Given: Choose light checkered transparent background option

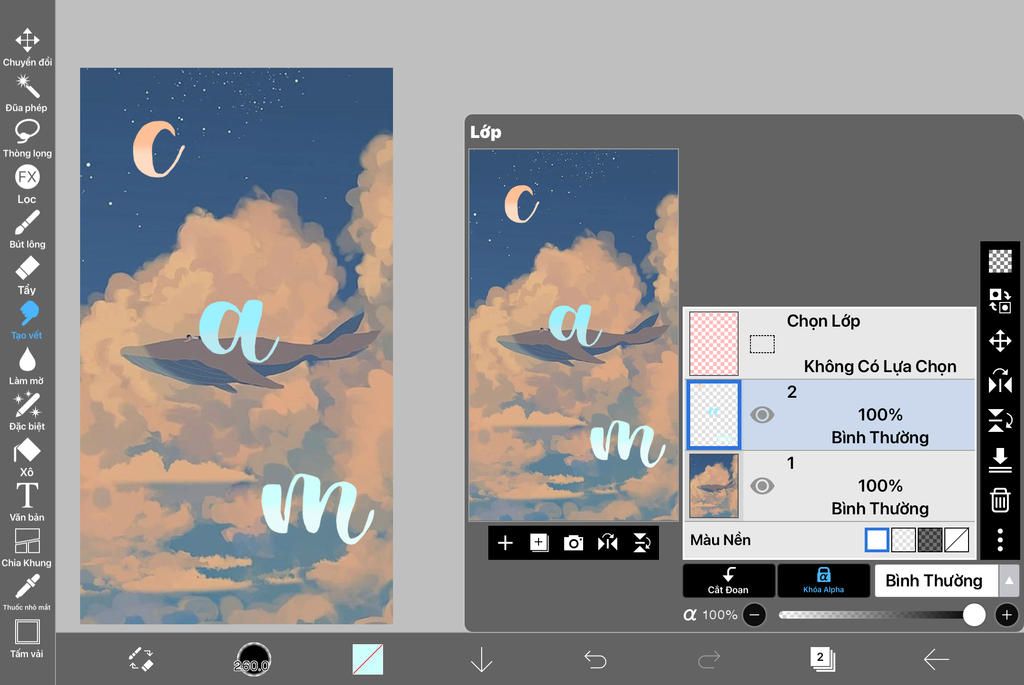Looking at the screenshot, I should (903, 540).
